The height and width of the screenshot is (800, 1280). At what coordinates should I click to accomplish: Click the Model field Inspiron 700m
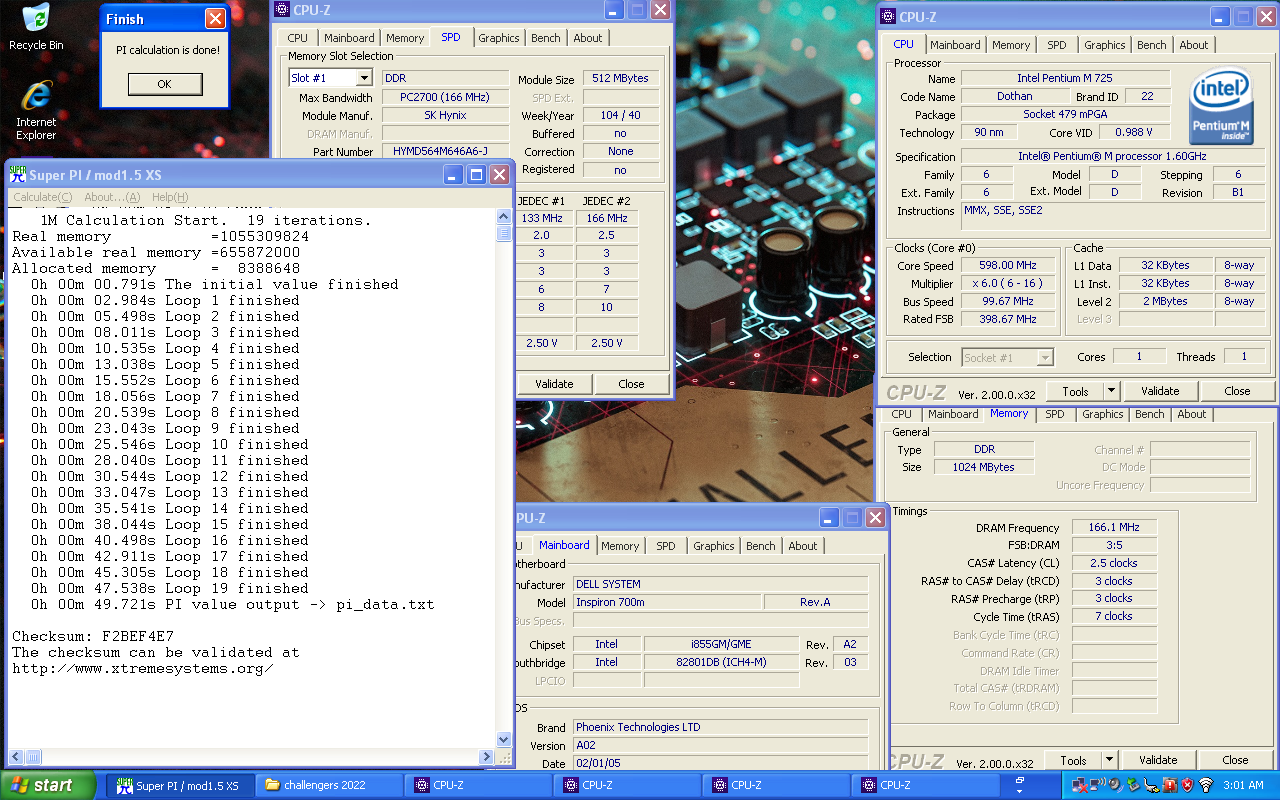[x=666, y=602]
